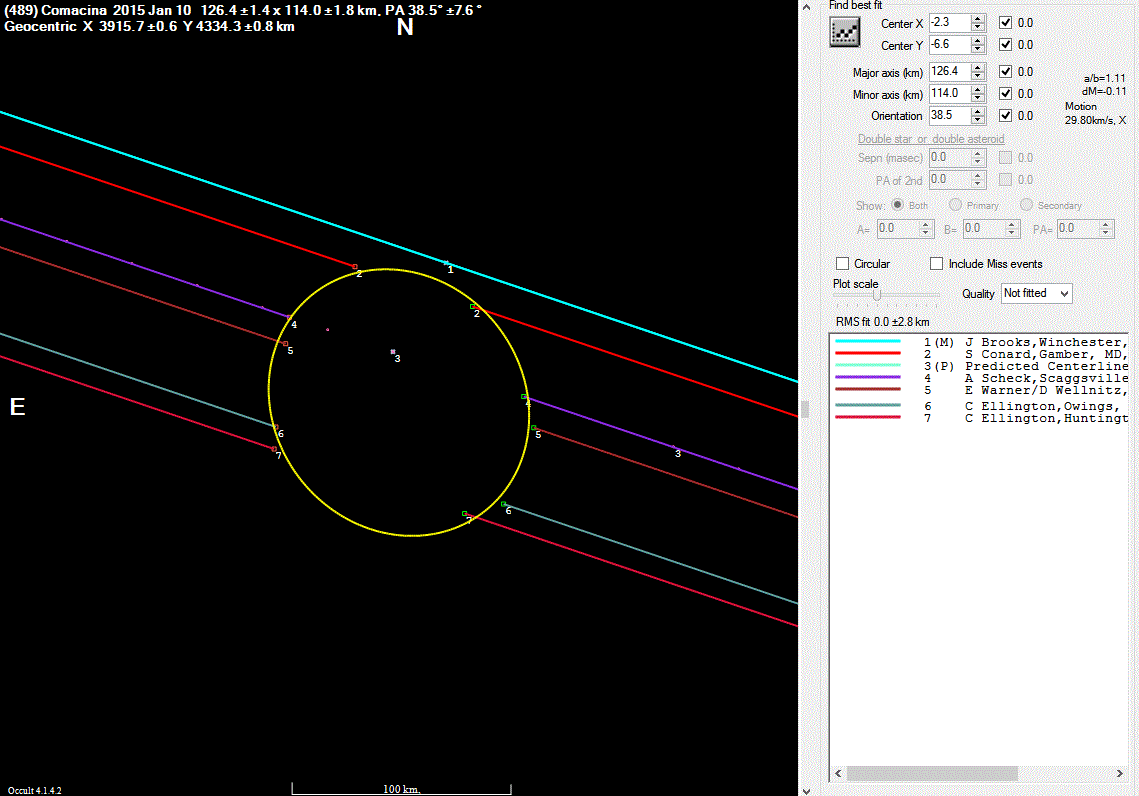This screenshot has width=1139, height=796.
Task: Enable Include Miss events checkbox
Action: [x=937, y=264]
